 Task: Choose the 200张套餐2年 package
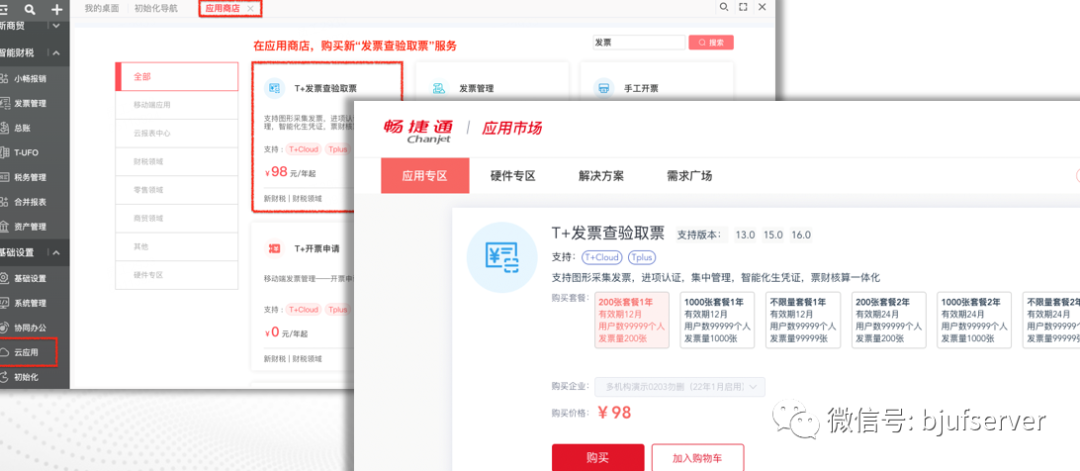point(889,320)
